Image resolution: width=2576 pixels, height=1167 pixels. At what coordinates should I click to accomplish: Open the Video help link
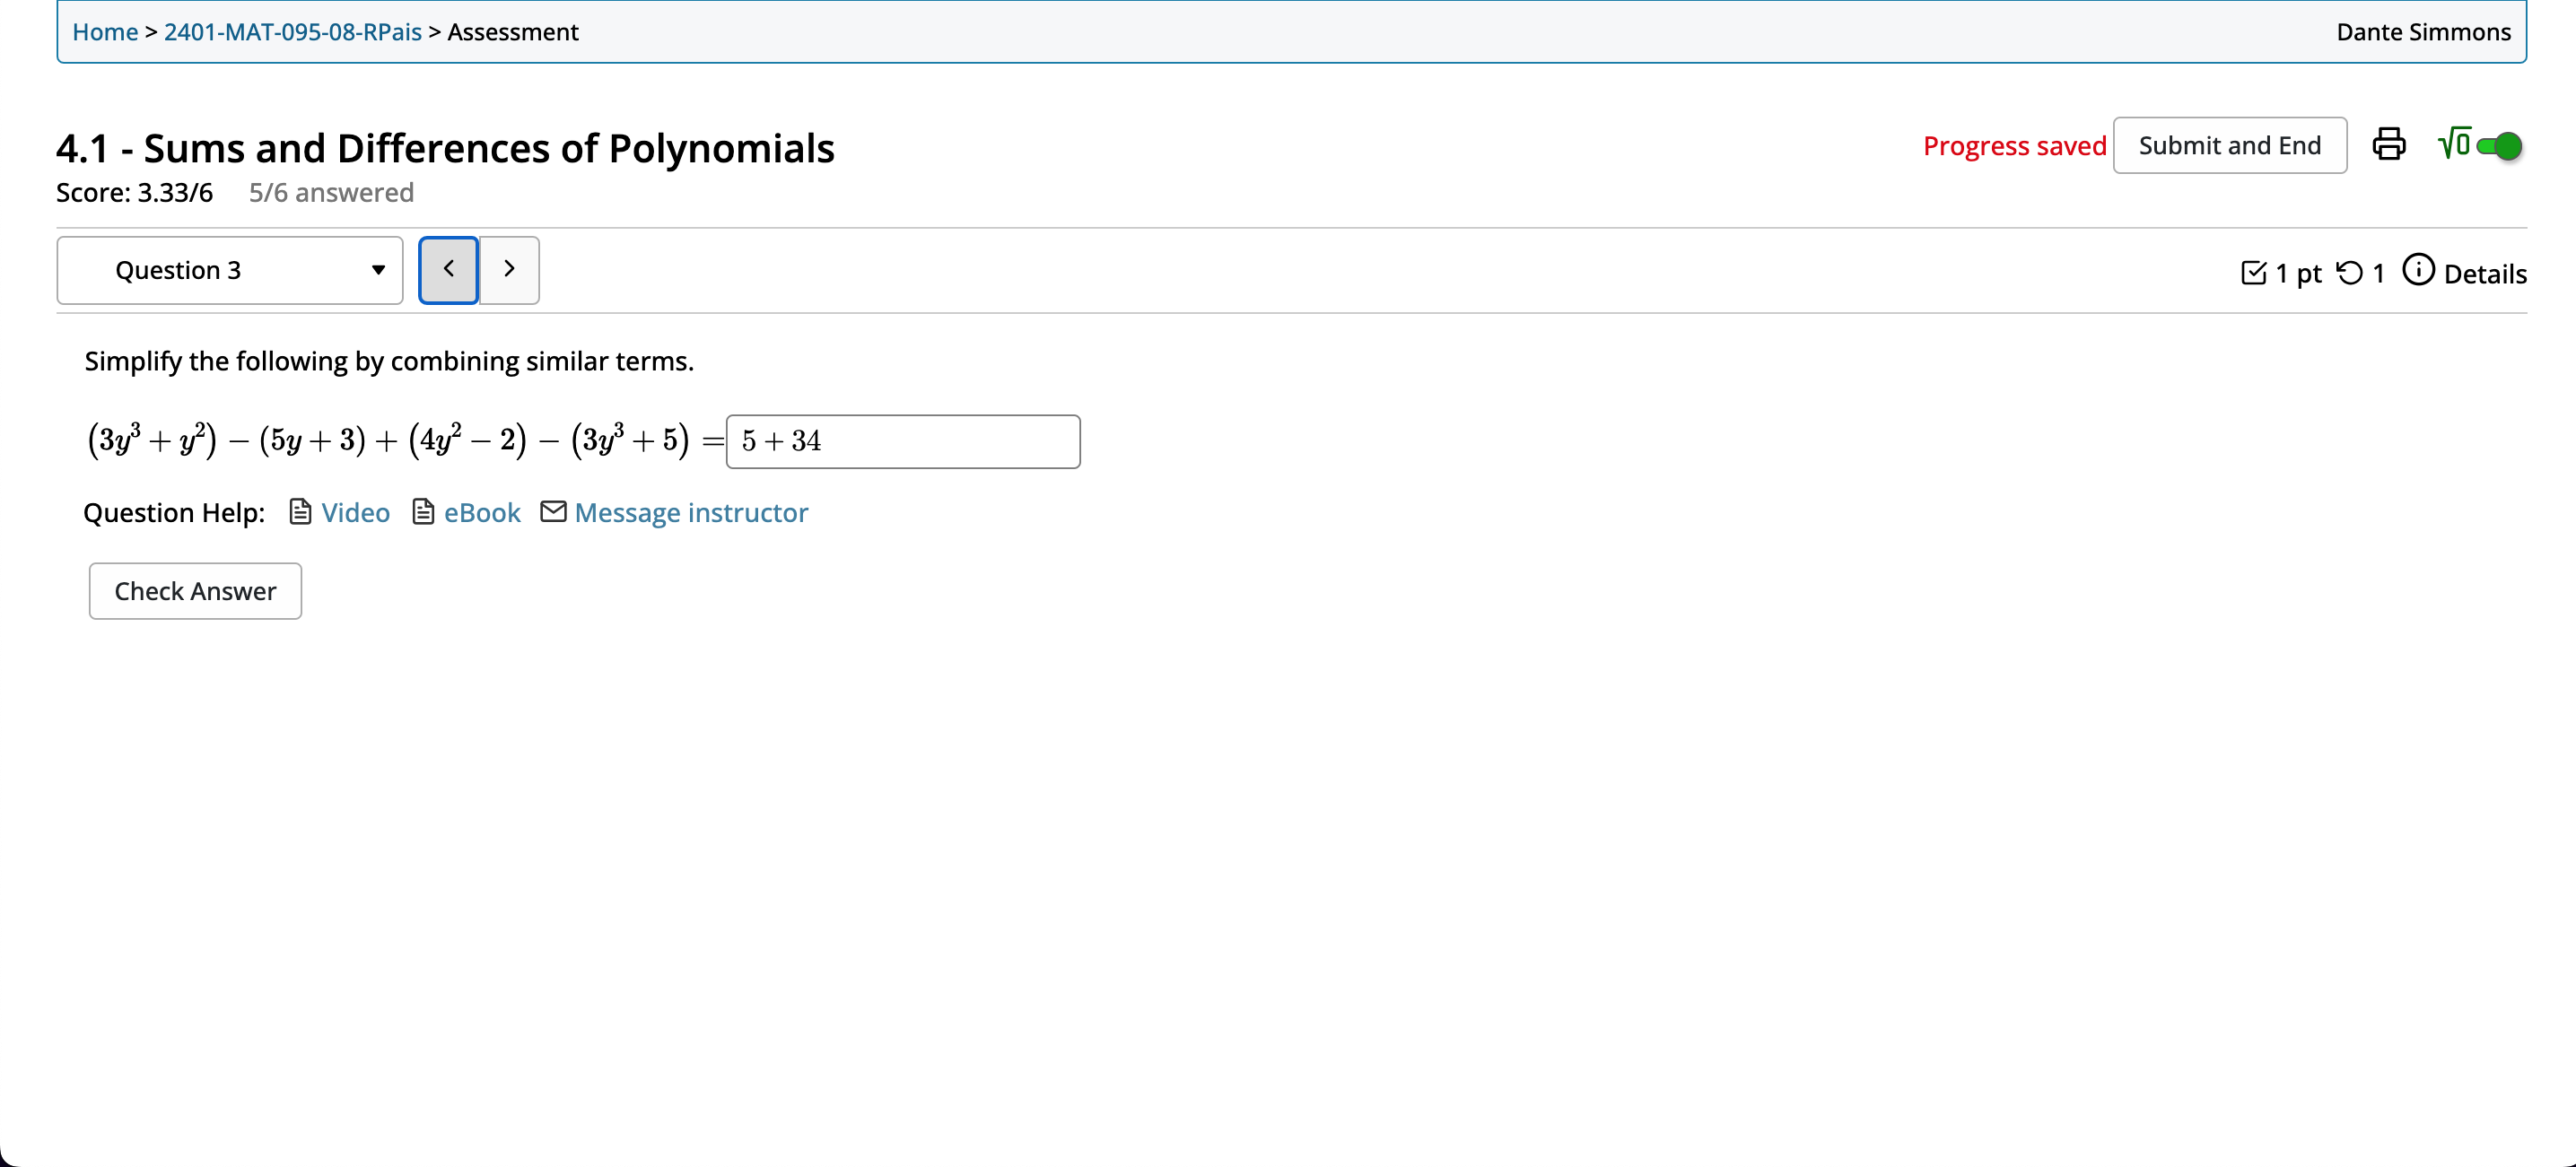click(x=355, y=512)
